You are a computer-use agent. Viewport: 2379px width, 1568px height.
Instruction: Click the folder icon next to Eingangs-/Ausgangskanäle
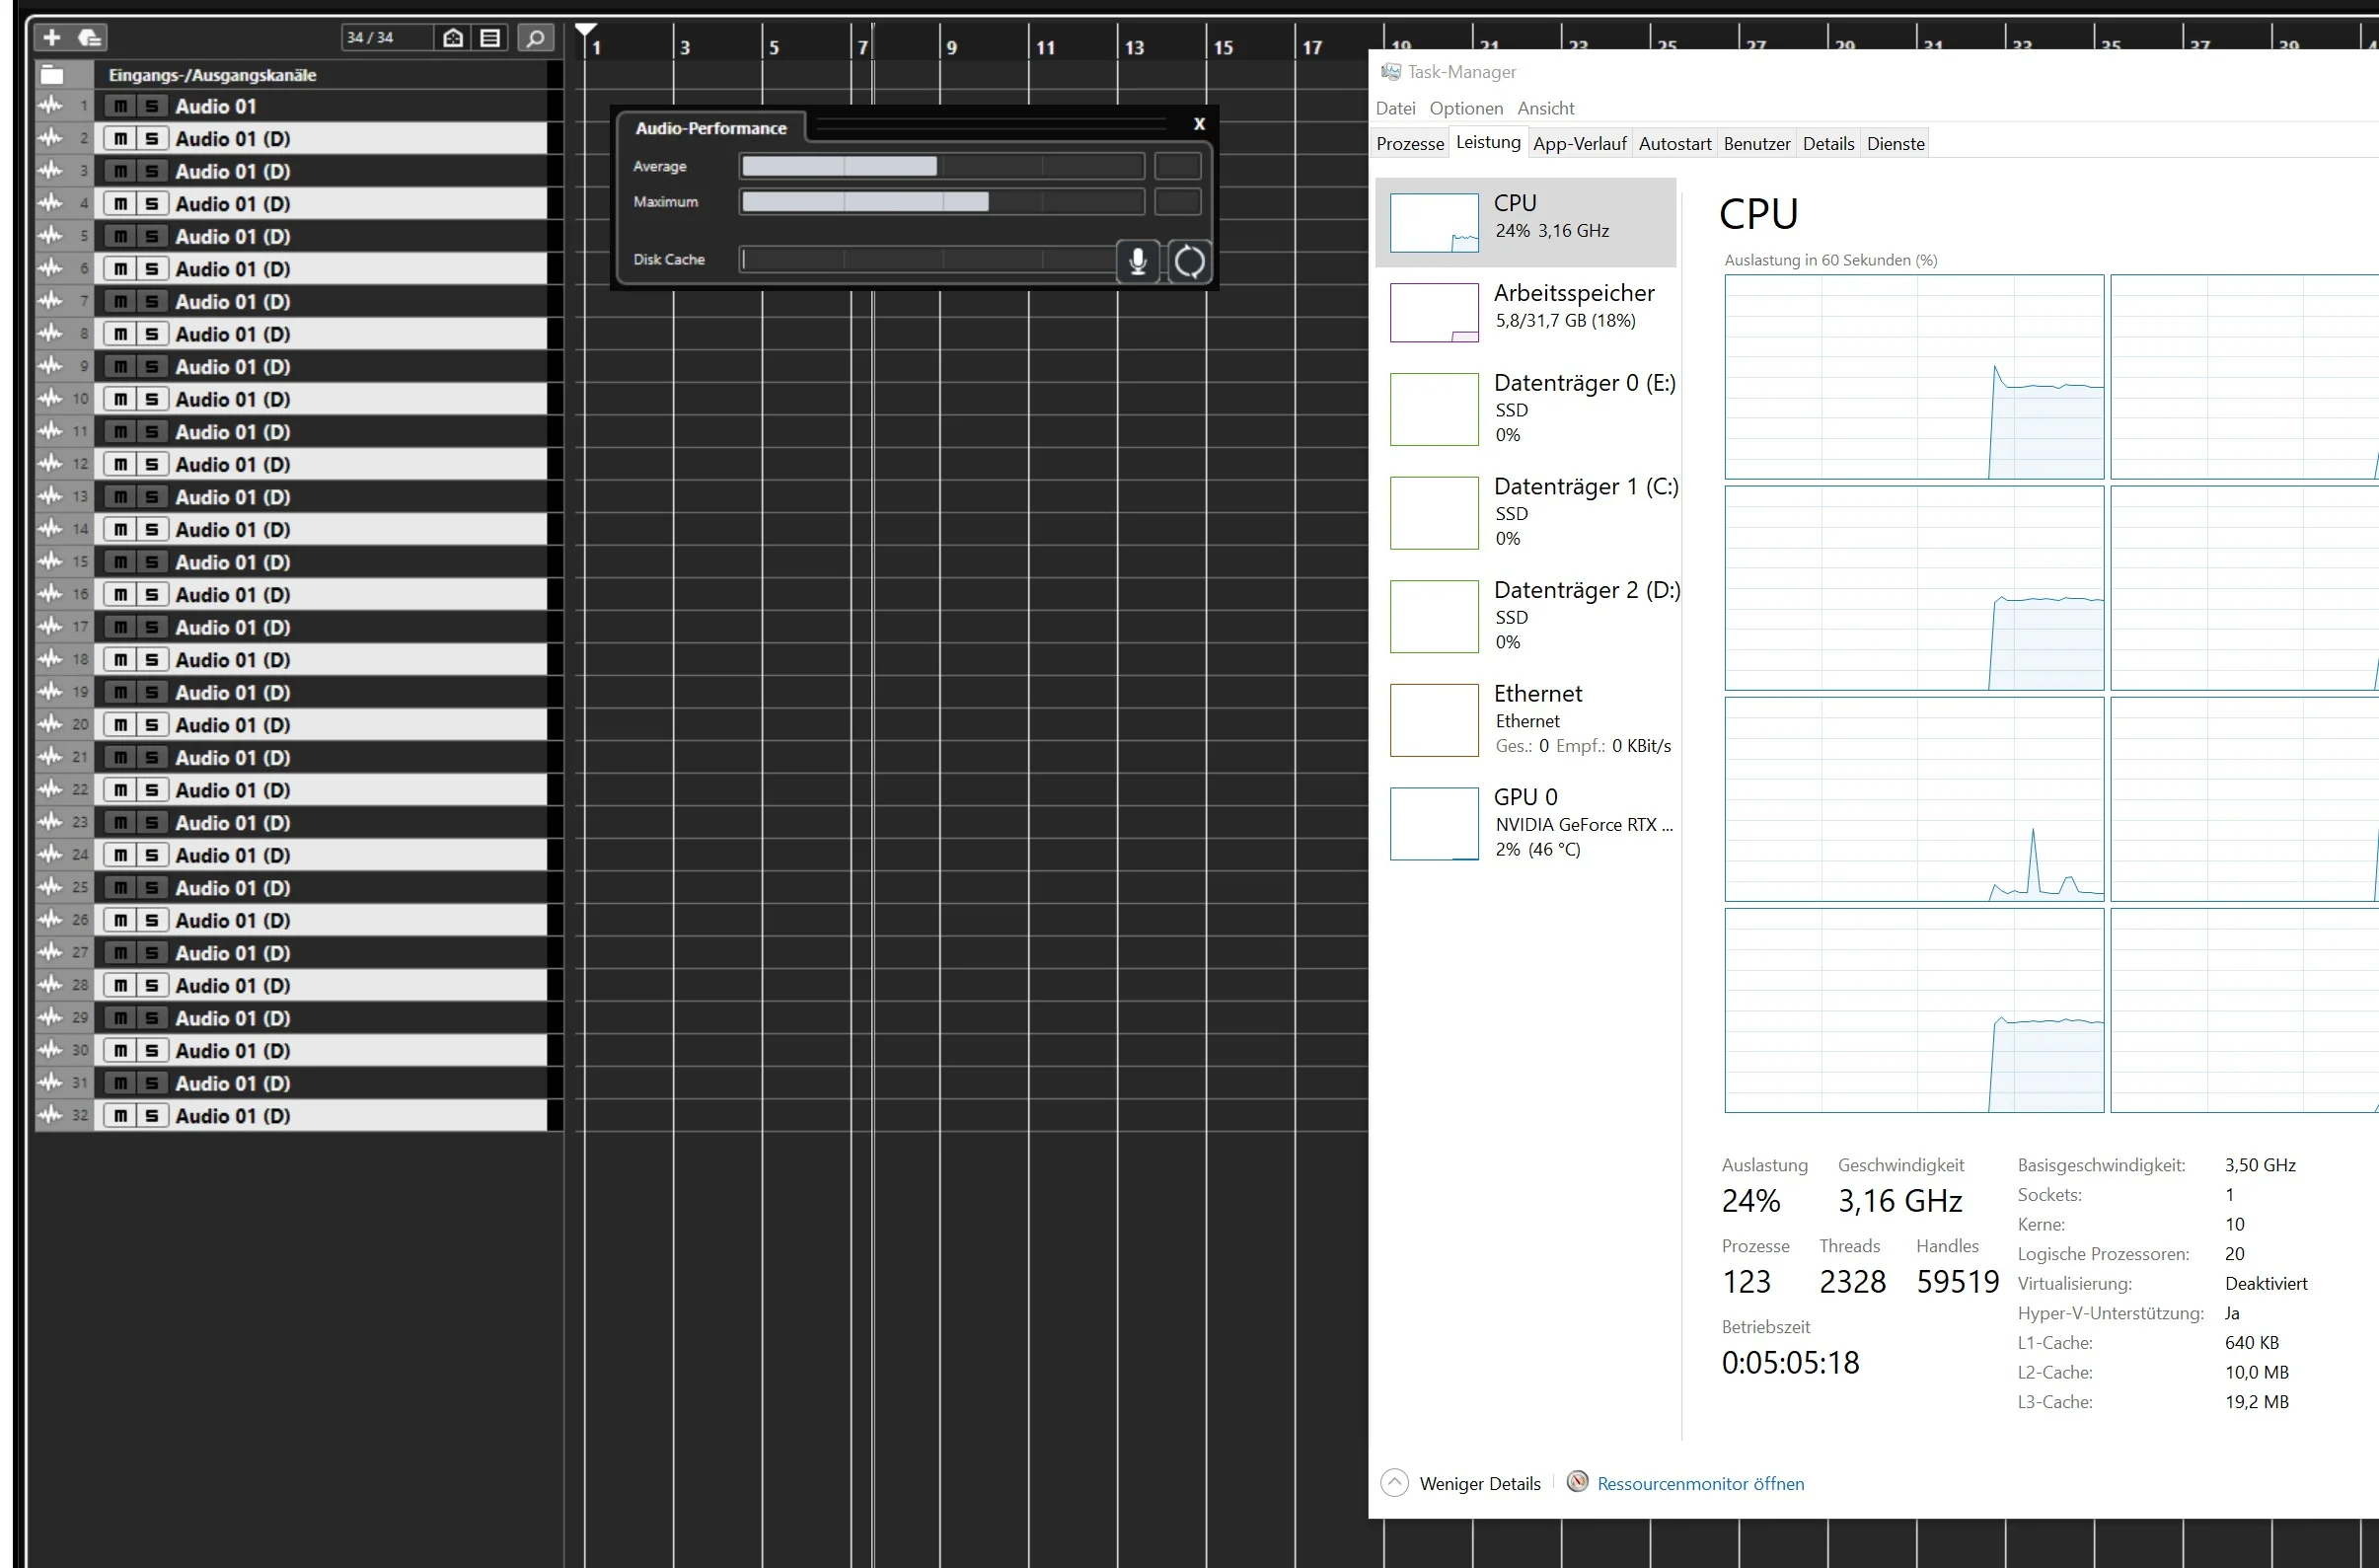coord(52,75)
